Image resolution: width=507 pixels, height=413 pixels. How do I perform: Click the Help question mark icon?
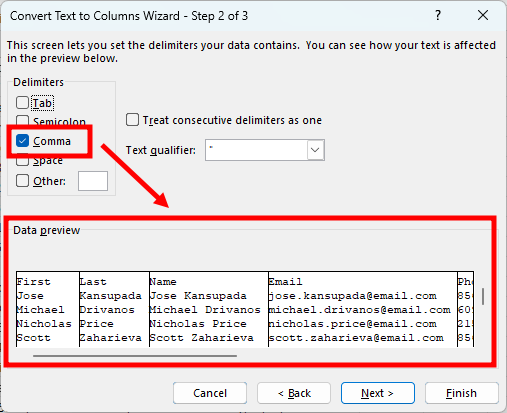[438, 15]
